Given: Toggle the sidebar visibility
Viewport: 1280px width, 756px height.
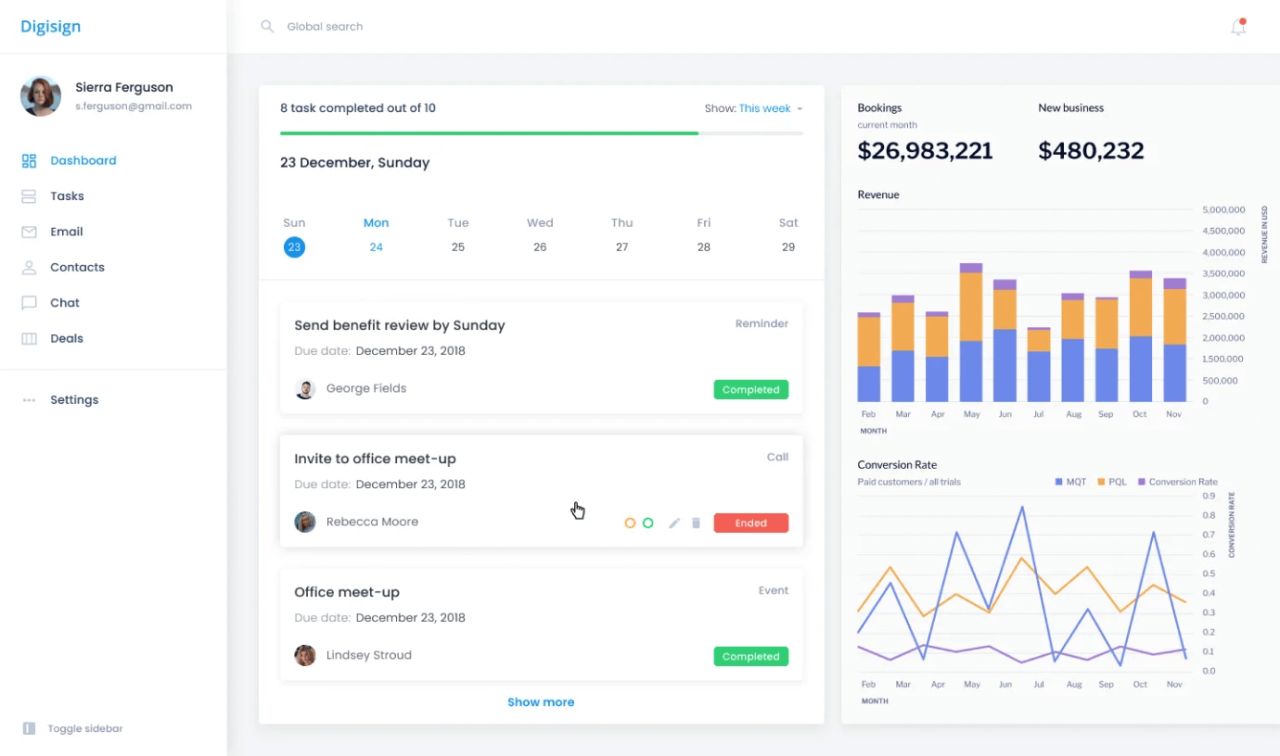Looking at the screenshot, I should pyautogui.click(x=71, y=728).
